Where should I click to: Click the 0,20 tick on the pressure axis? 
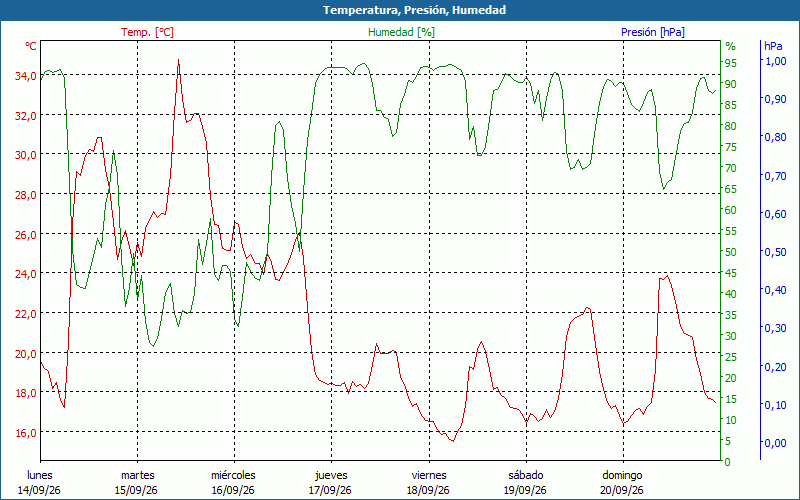tap(775, 366)
